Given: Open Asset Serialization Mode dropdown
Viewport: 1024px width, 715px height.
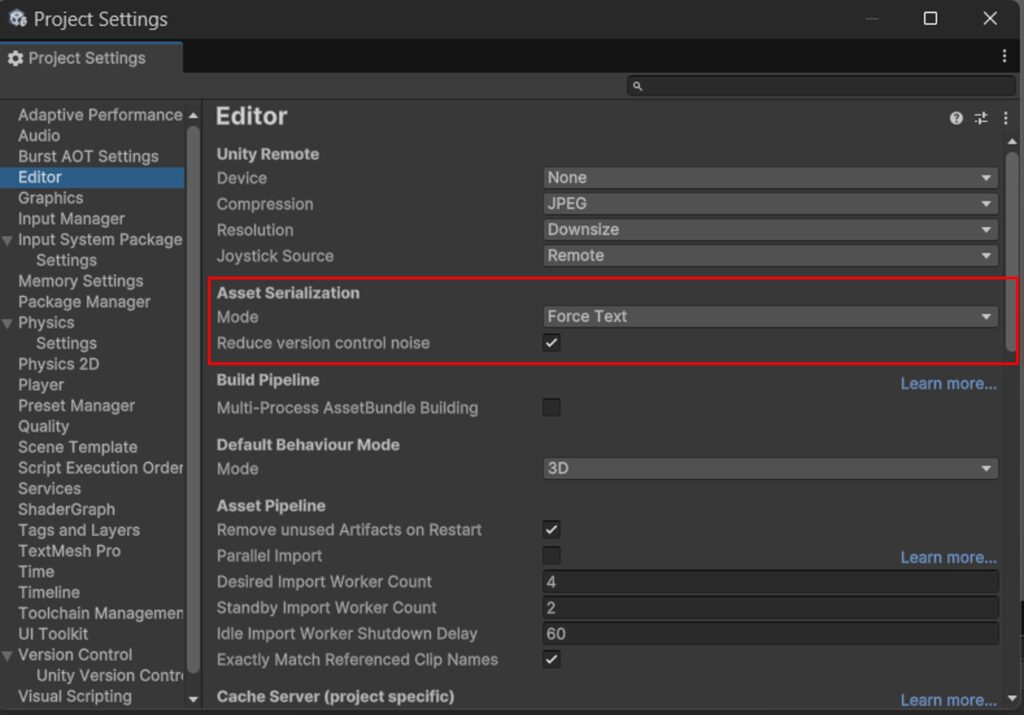Looking at the screenshot, I should [x=770, y=317].
